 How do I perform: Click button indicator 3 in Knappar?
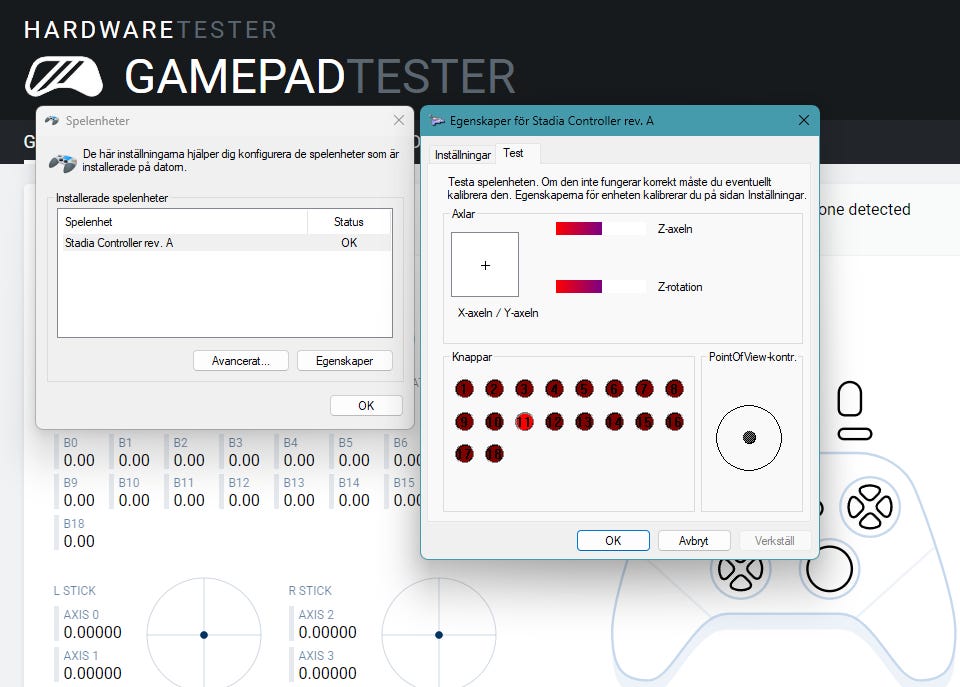524,389
